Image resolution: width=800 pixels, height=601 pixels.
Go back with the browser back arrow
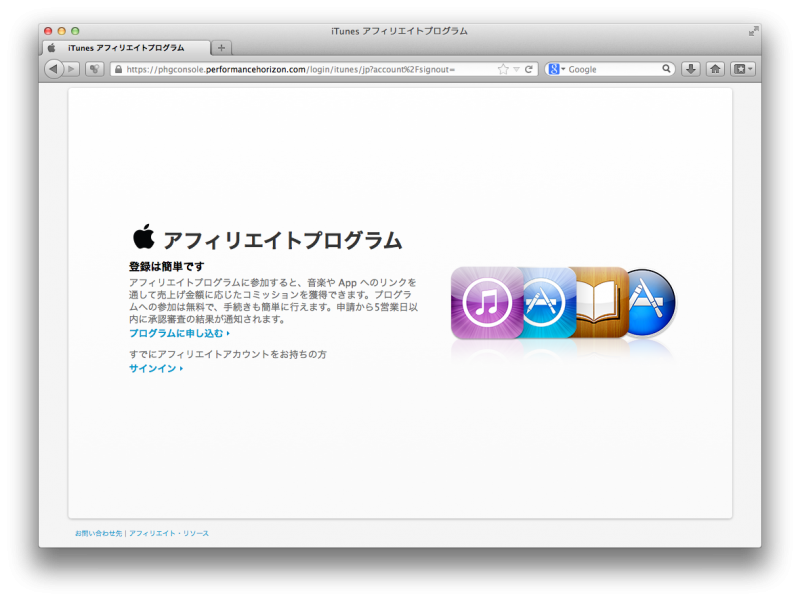pyautogui.click(x=54, y=69)
